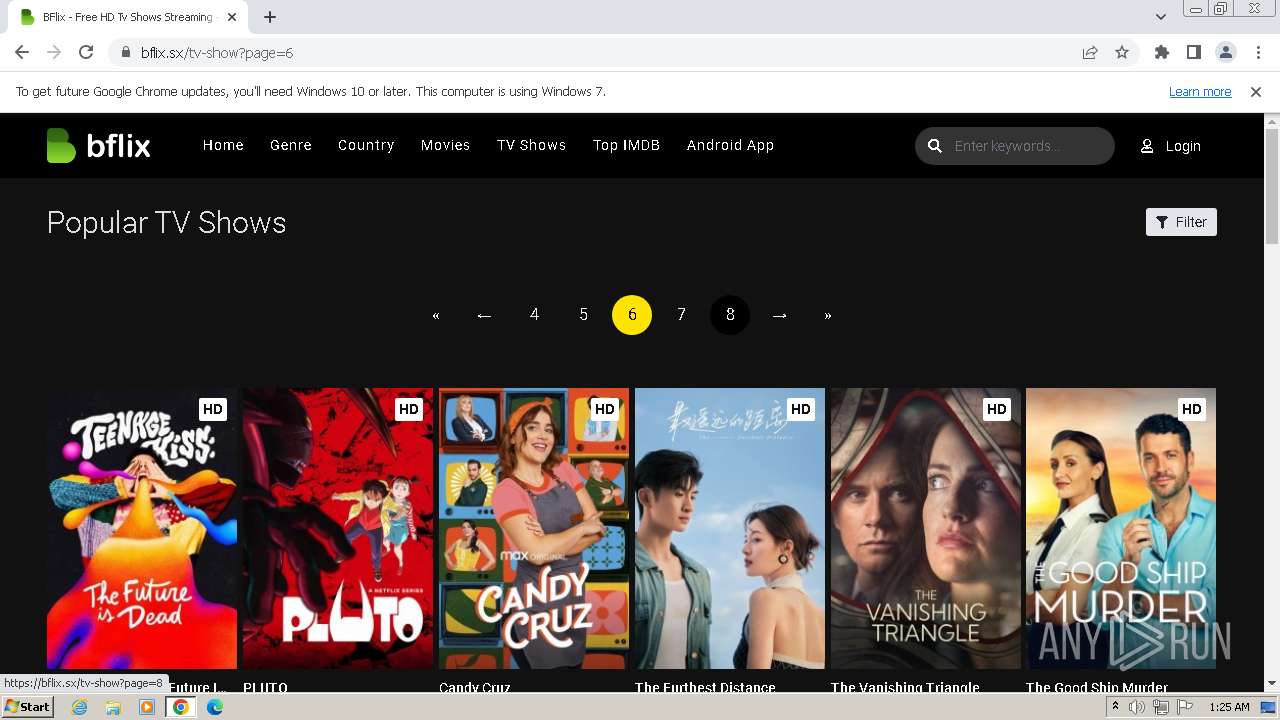Click Chrome icon in taskbar

point(181,707)
